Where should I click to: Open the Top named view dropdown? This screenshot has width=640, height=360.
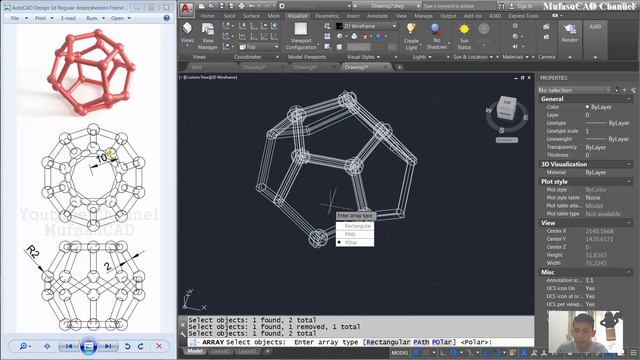(259, 47)
